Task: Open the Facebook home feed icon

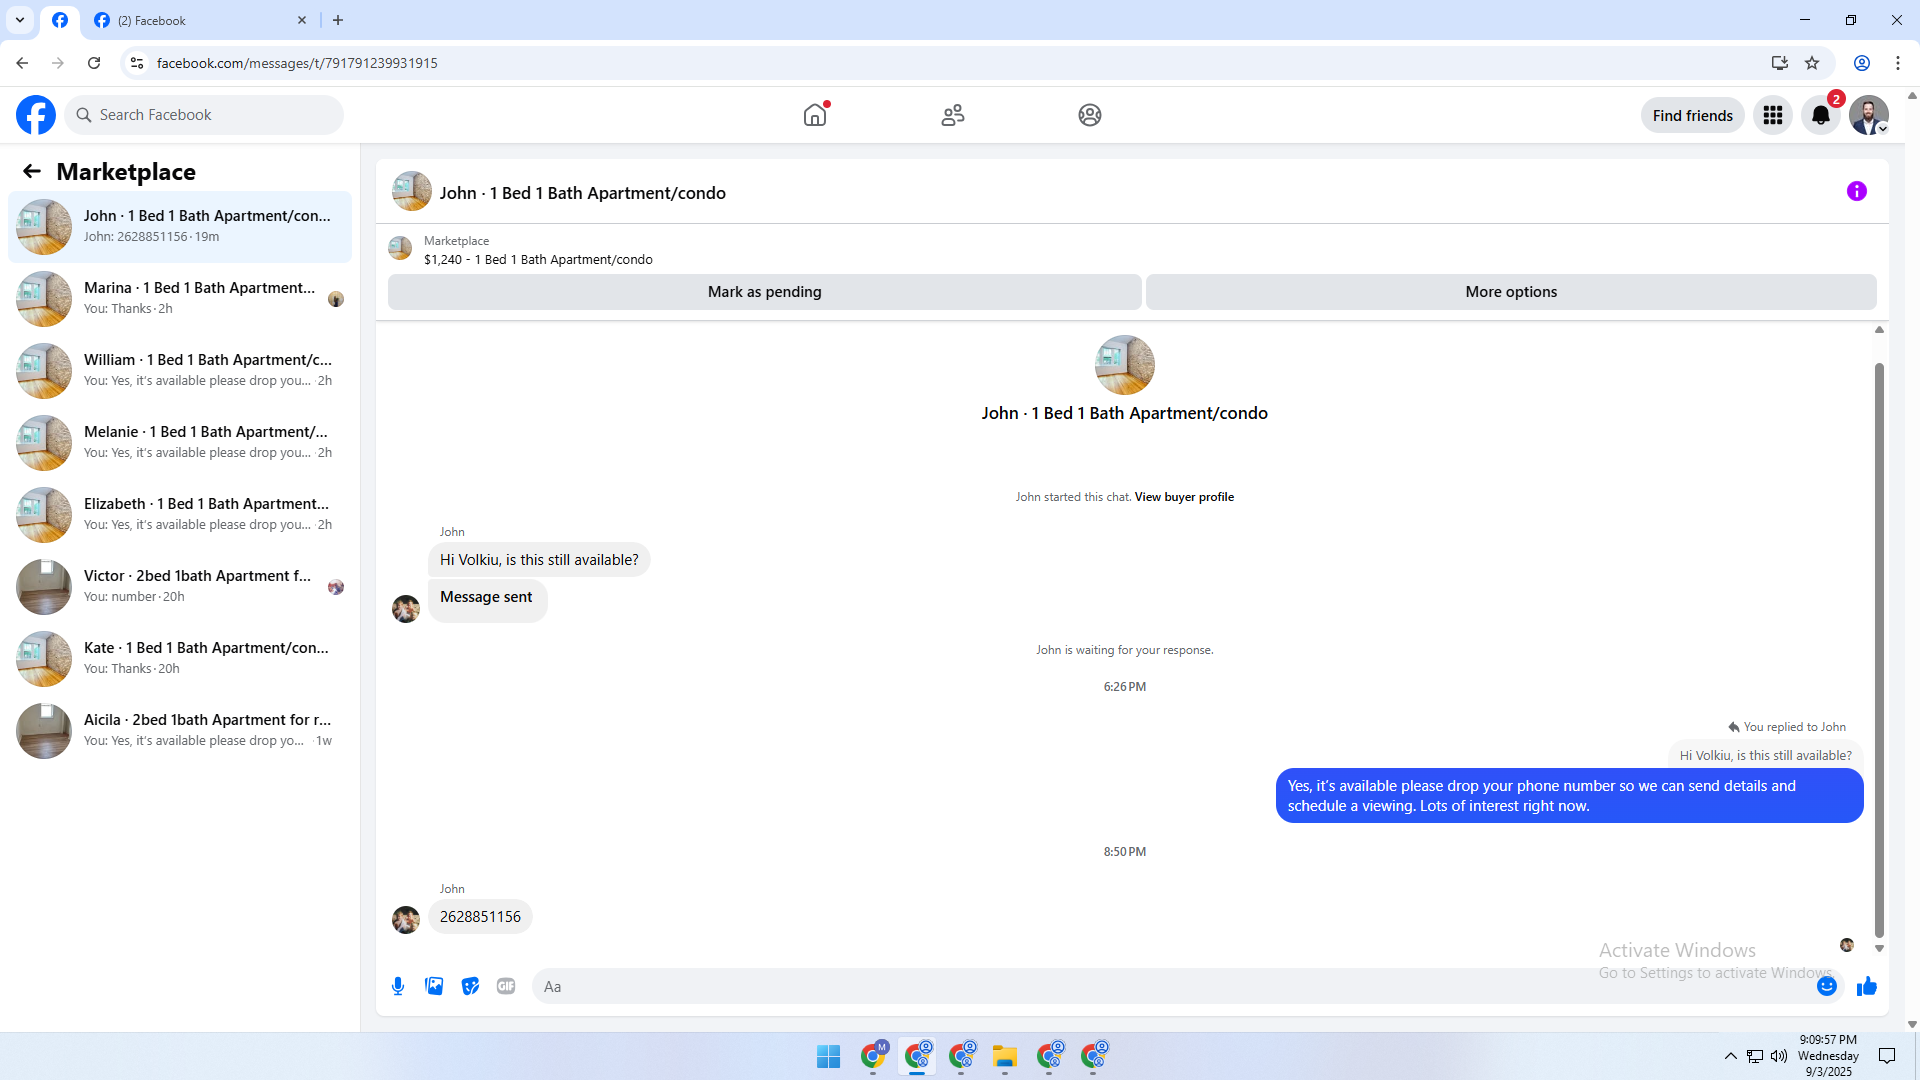Action: click(x=815, y=115)
